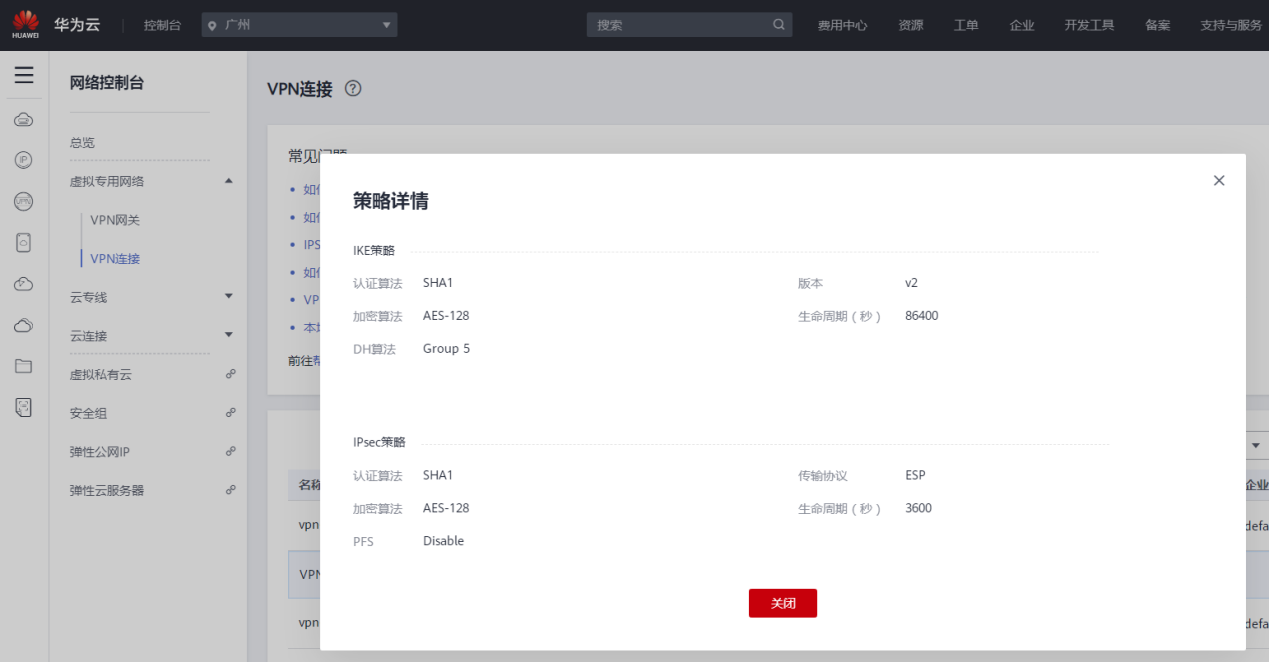Click the search magnifier icon

[x=779, y=25]
